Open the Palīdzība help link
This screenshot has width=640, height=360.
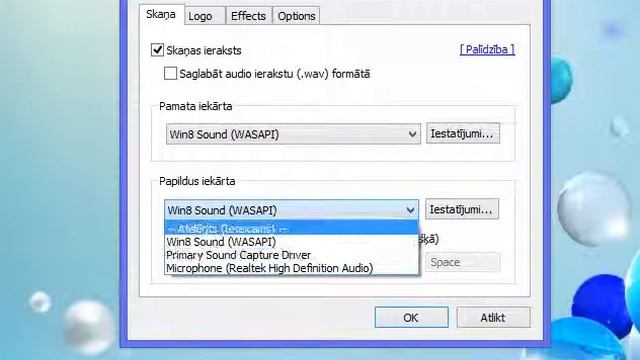(487, 49)
